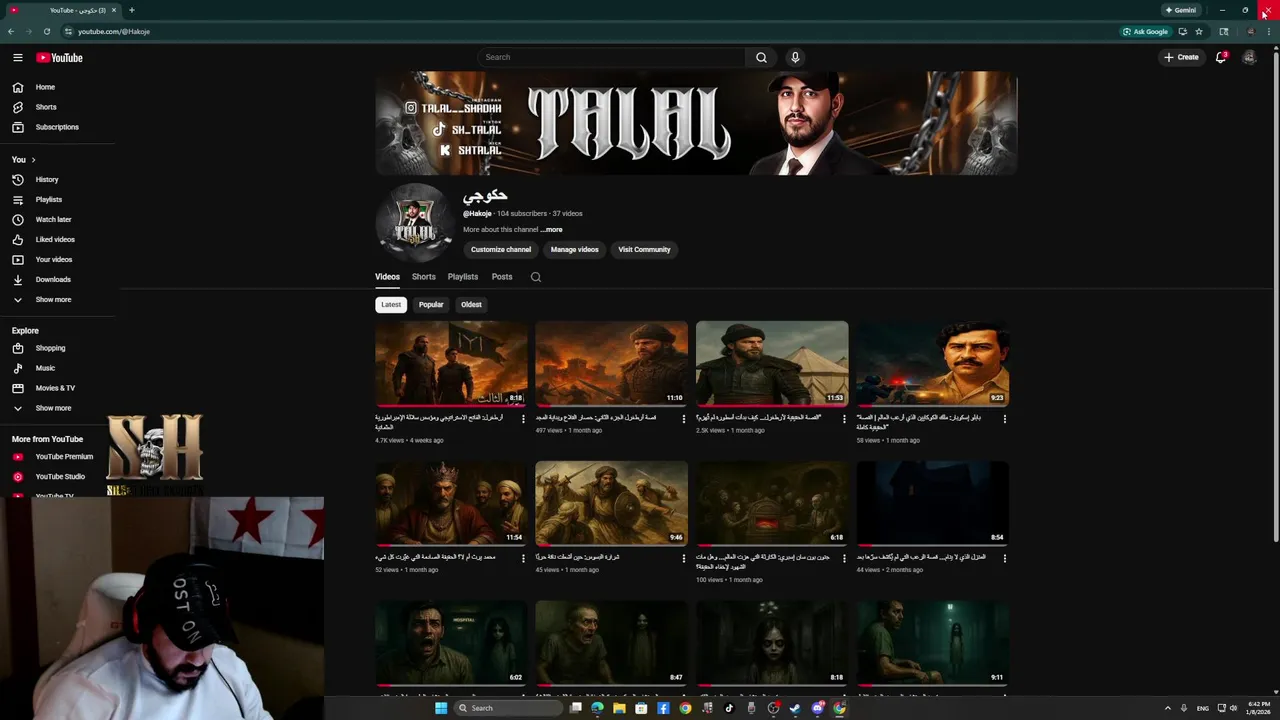Open options menu for the 8:54 video
The height and width of the screenshot is (720, 1280).
[x=1005, y=558]
